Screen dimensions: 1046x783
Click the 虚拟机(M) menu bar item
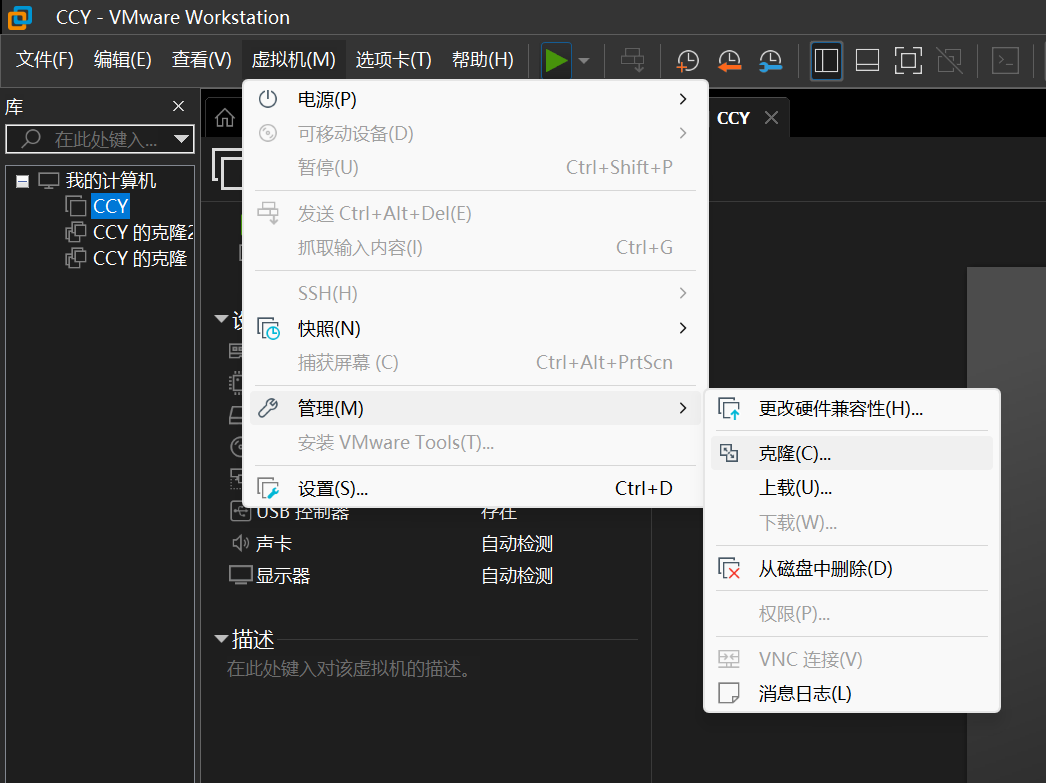point(294,60)
